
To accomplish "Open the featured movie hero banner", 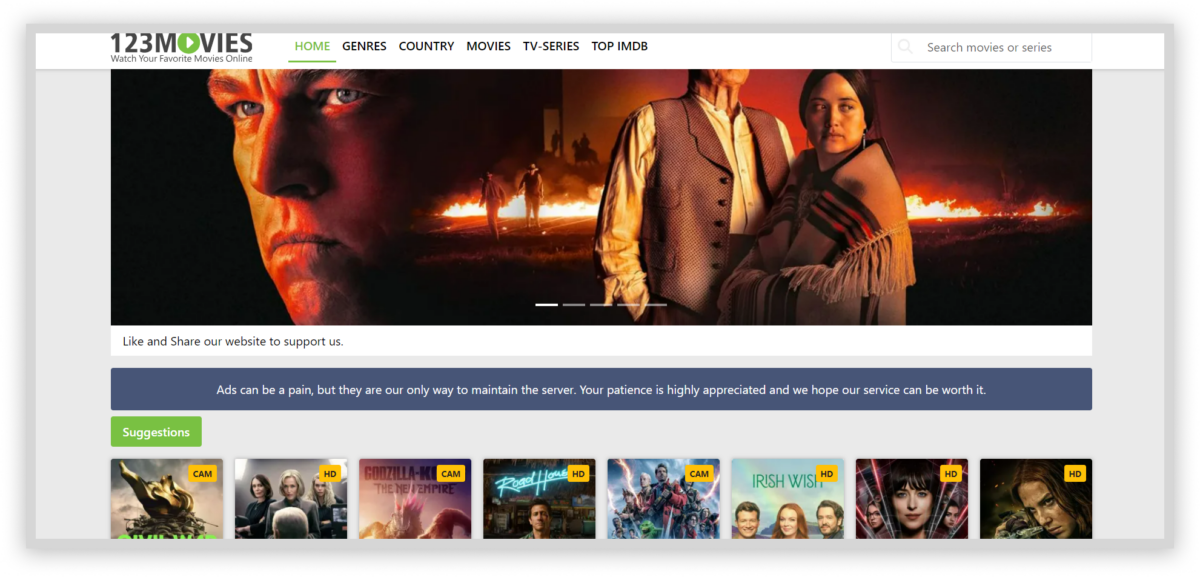I will [601, 197].
